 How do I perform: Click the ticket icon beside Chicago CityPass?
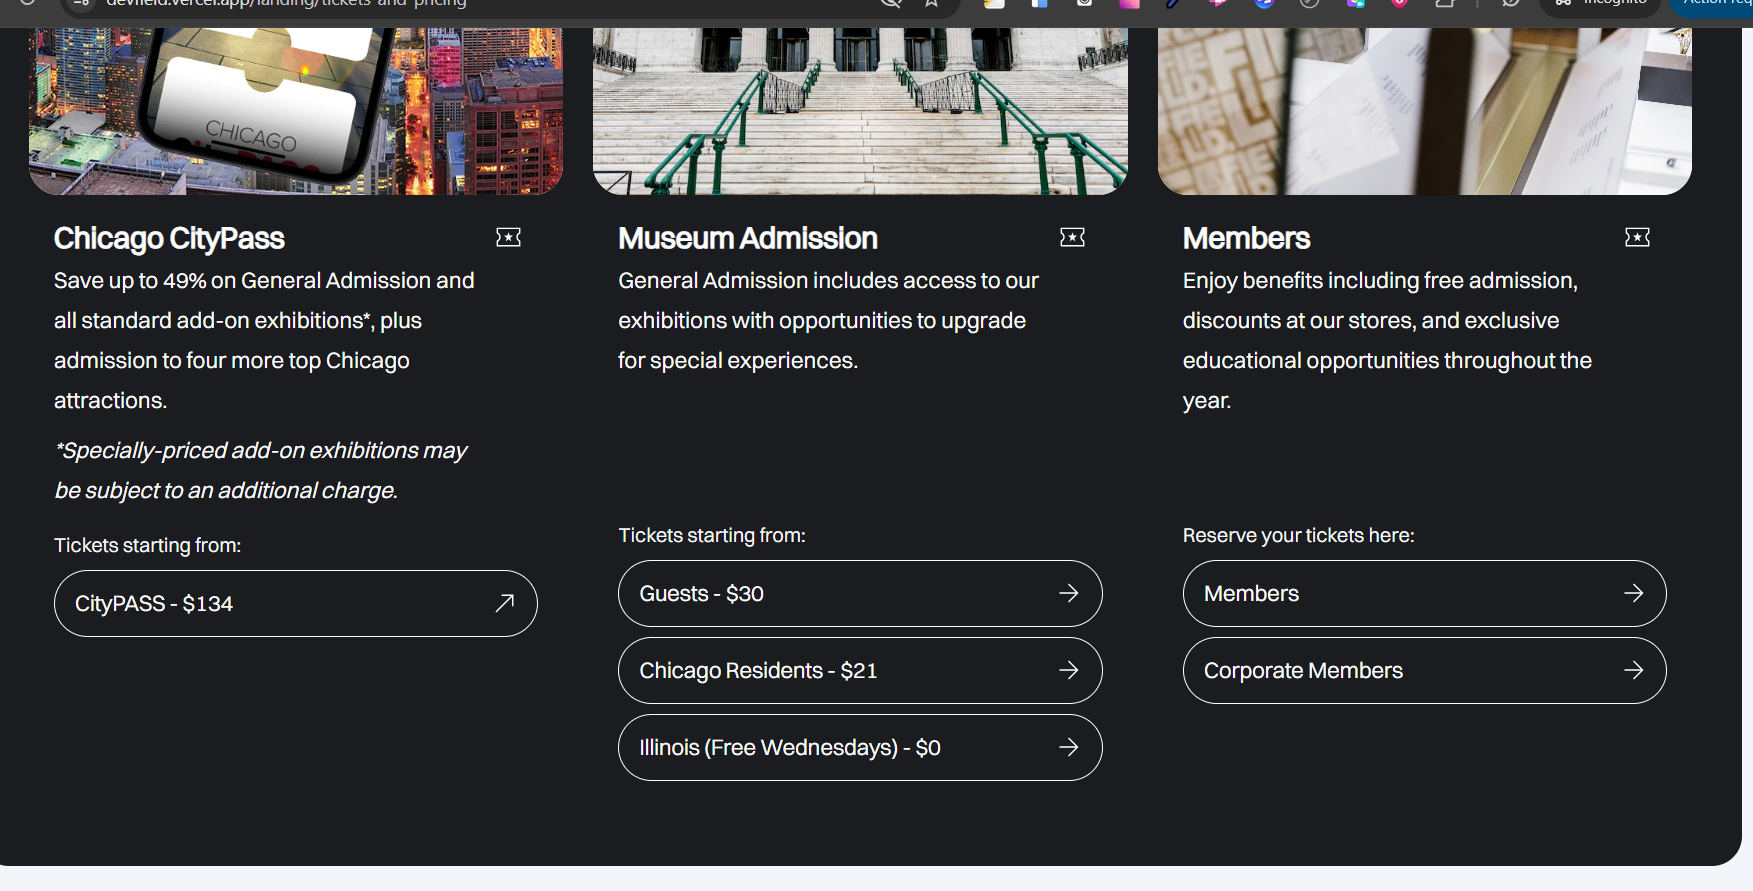click(508, 237)
